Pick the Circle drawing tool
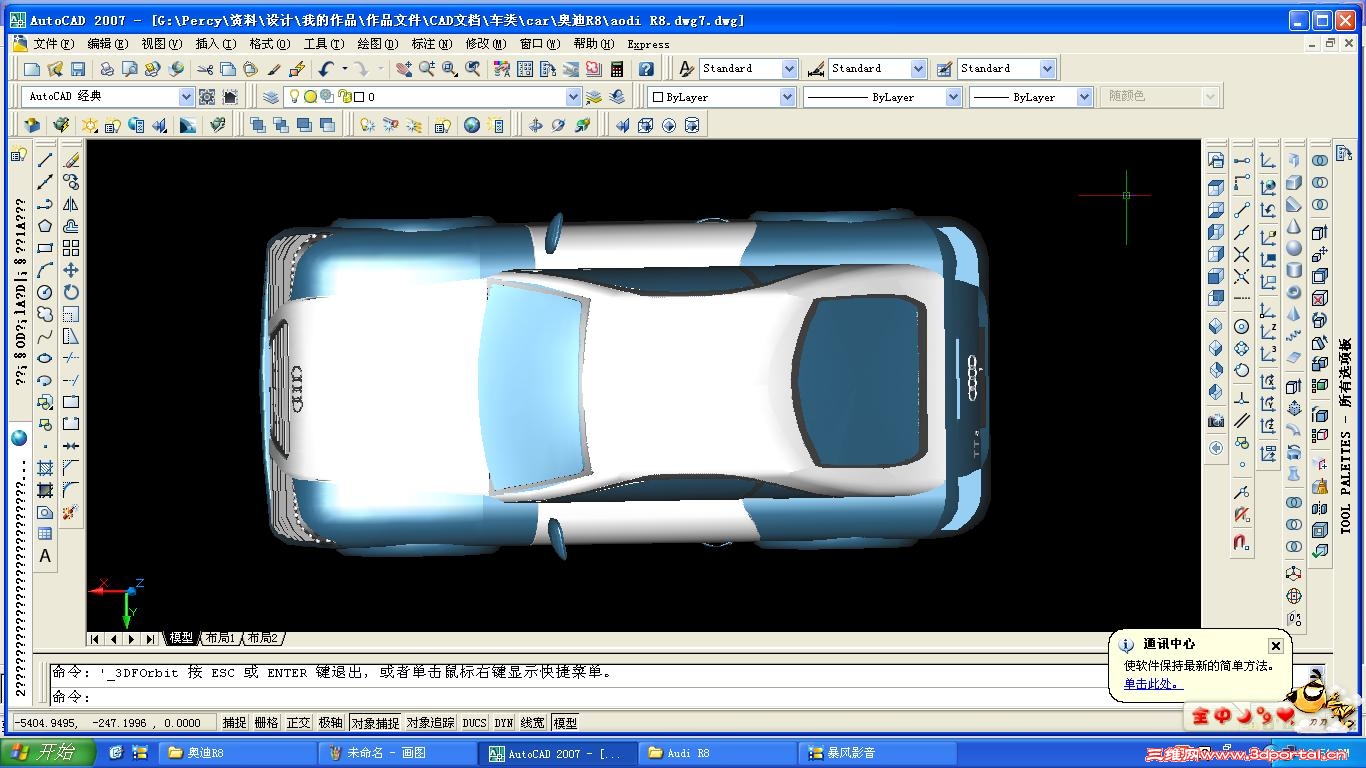 (x=45, y=292)
